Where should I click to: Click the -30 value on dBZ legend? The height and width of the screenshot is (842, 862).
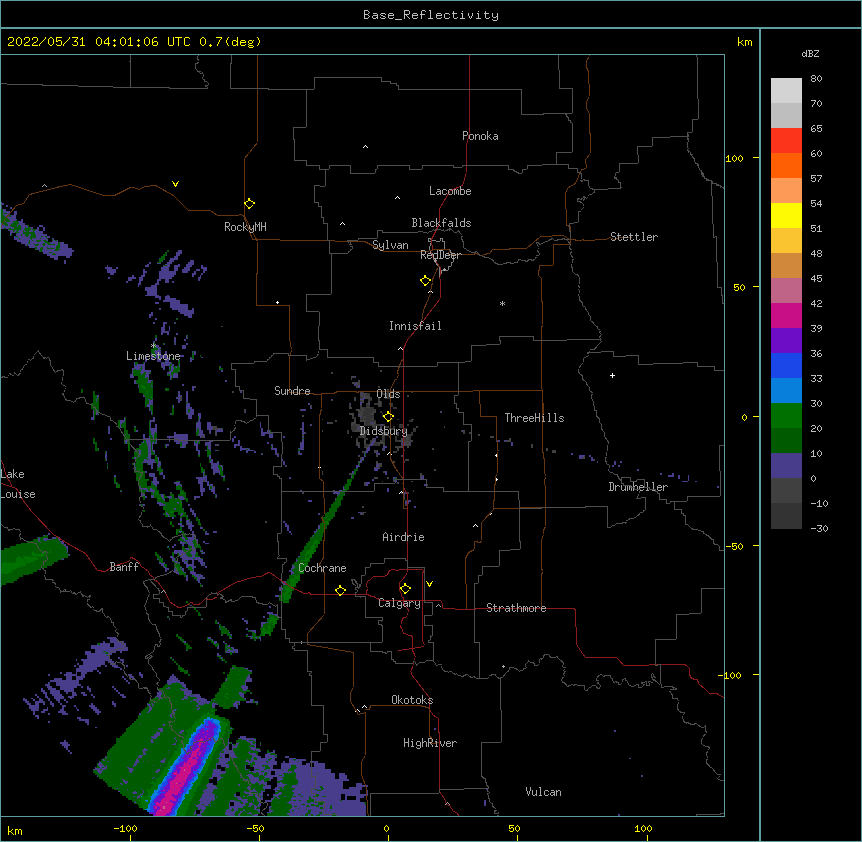pyautogui.click(x=819, y=528)
